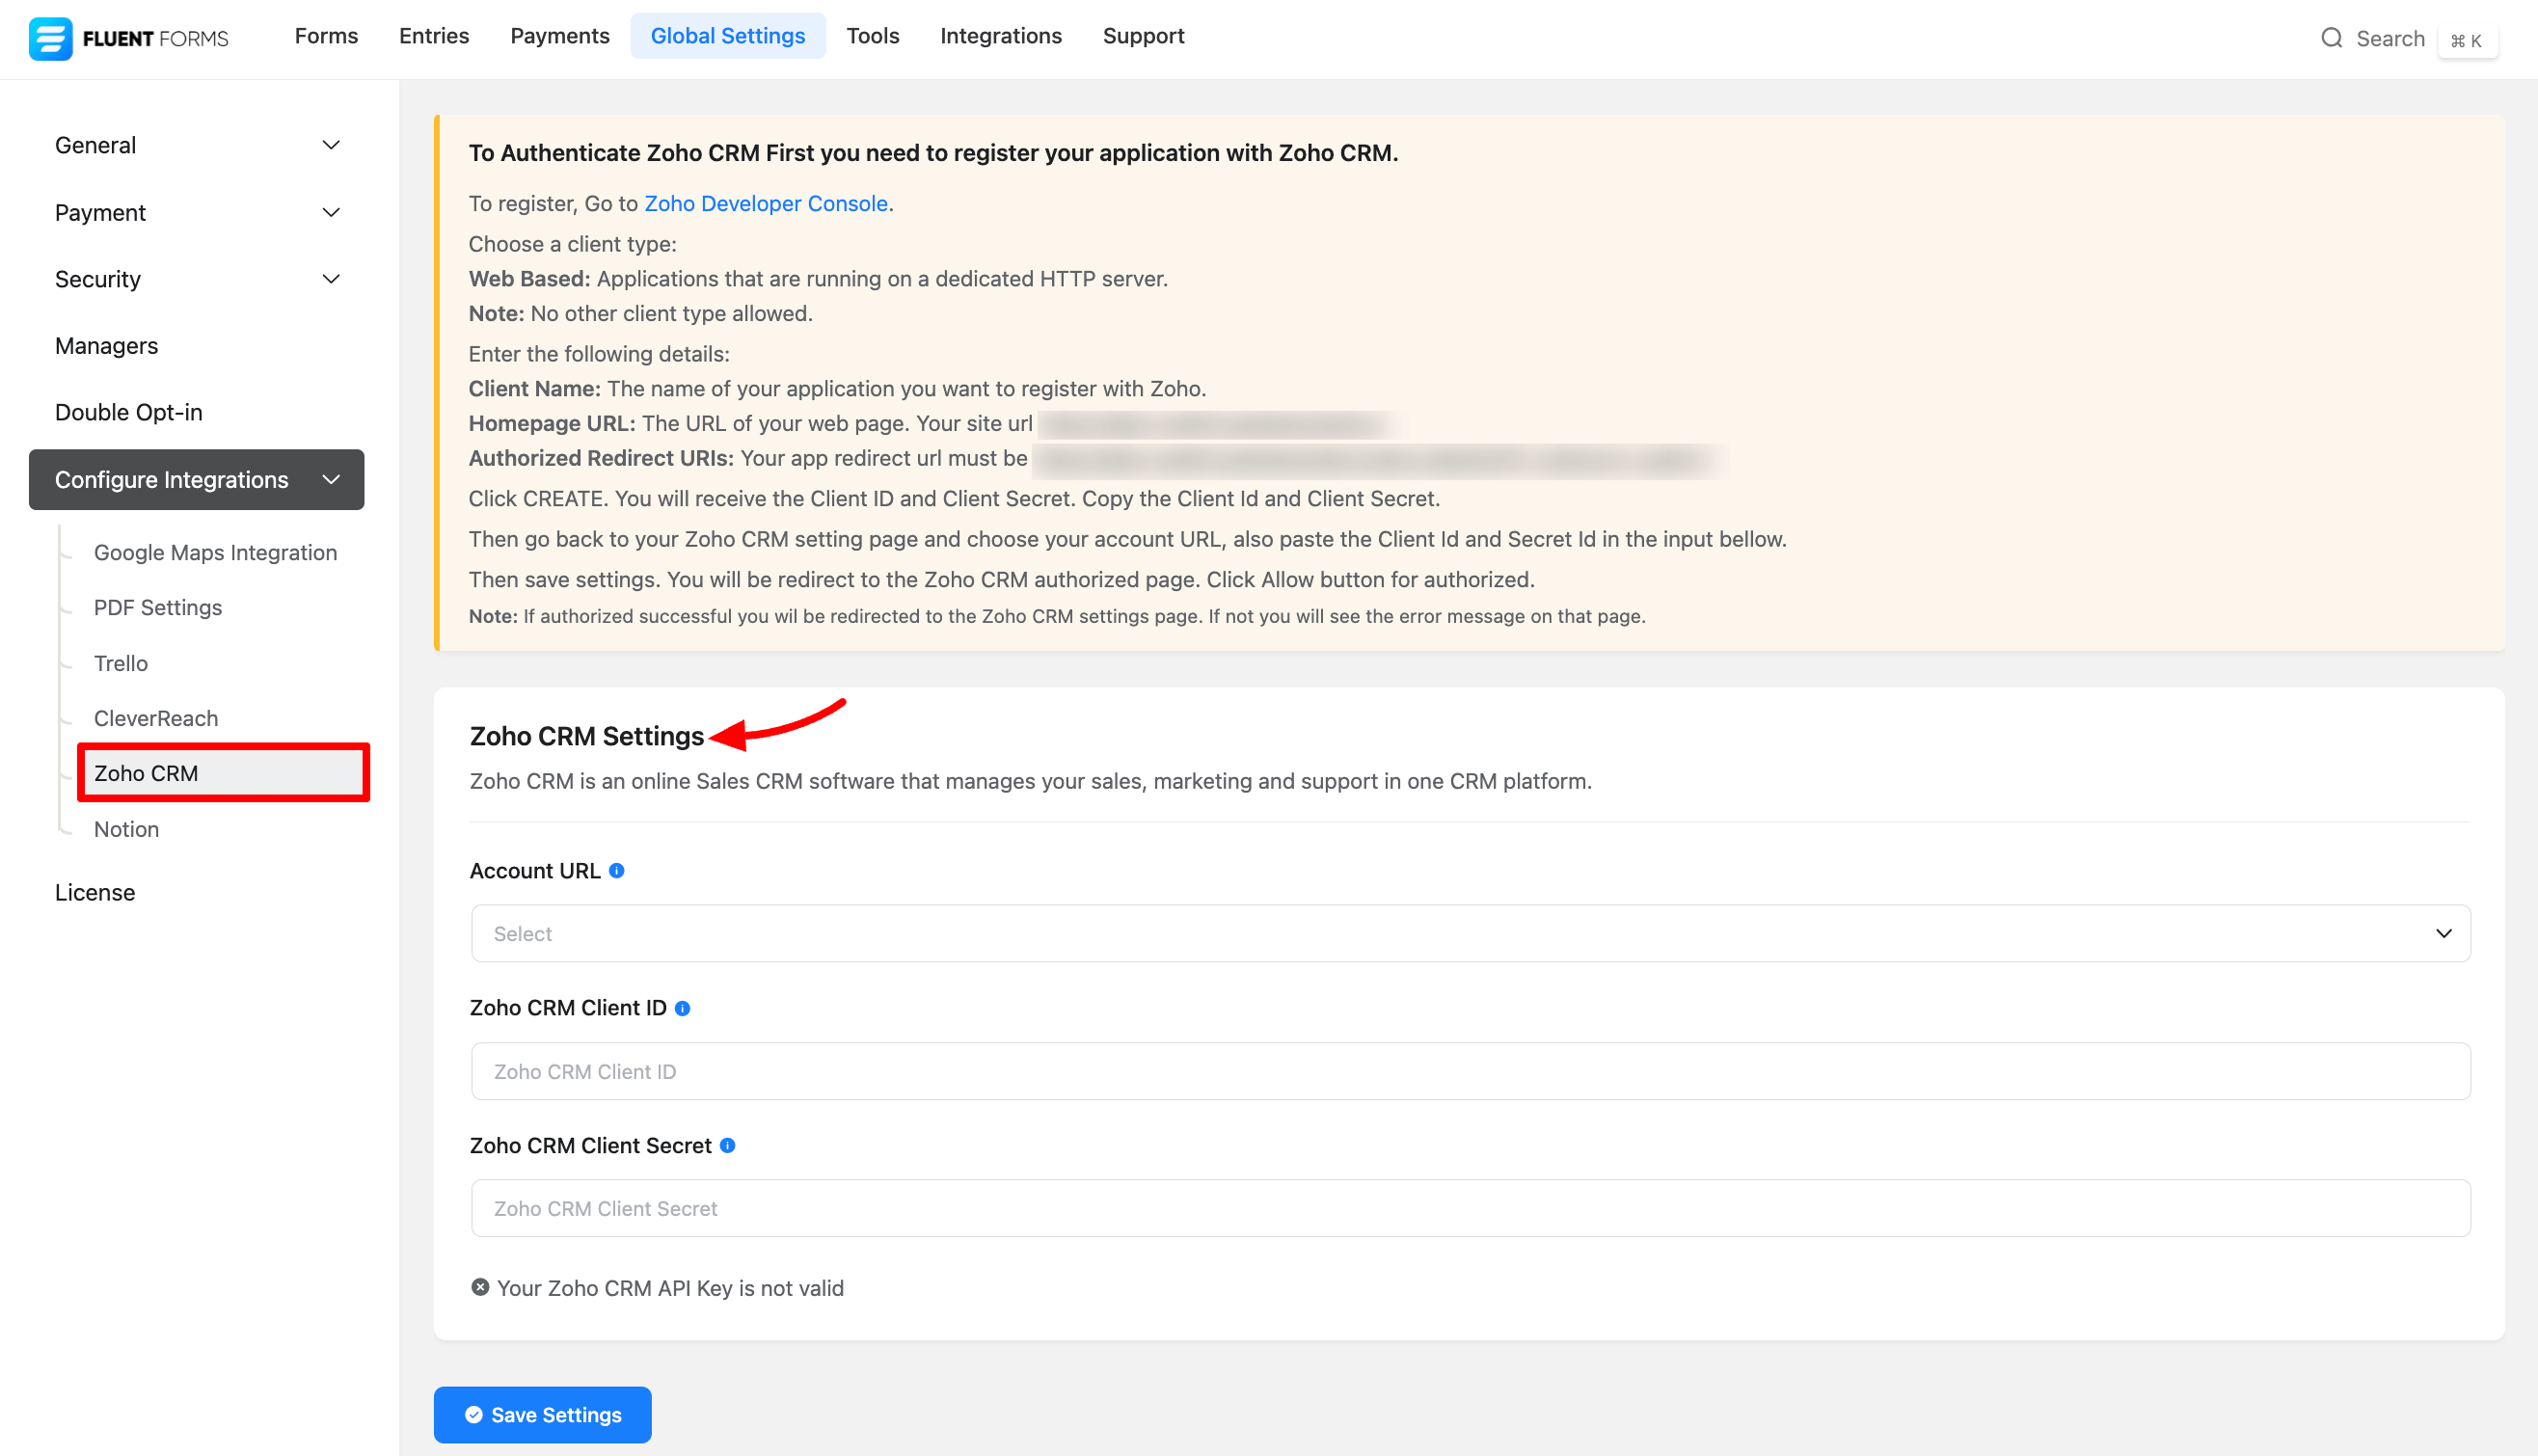Click the Fluent Forms logo icon

tap(50, 38)
